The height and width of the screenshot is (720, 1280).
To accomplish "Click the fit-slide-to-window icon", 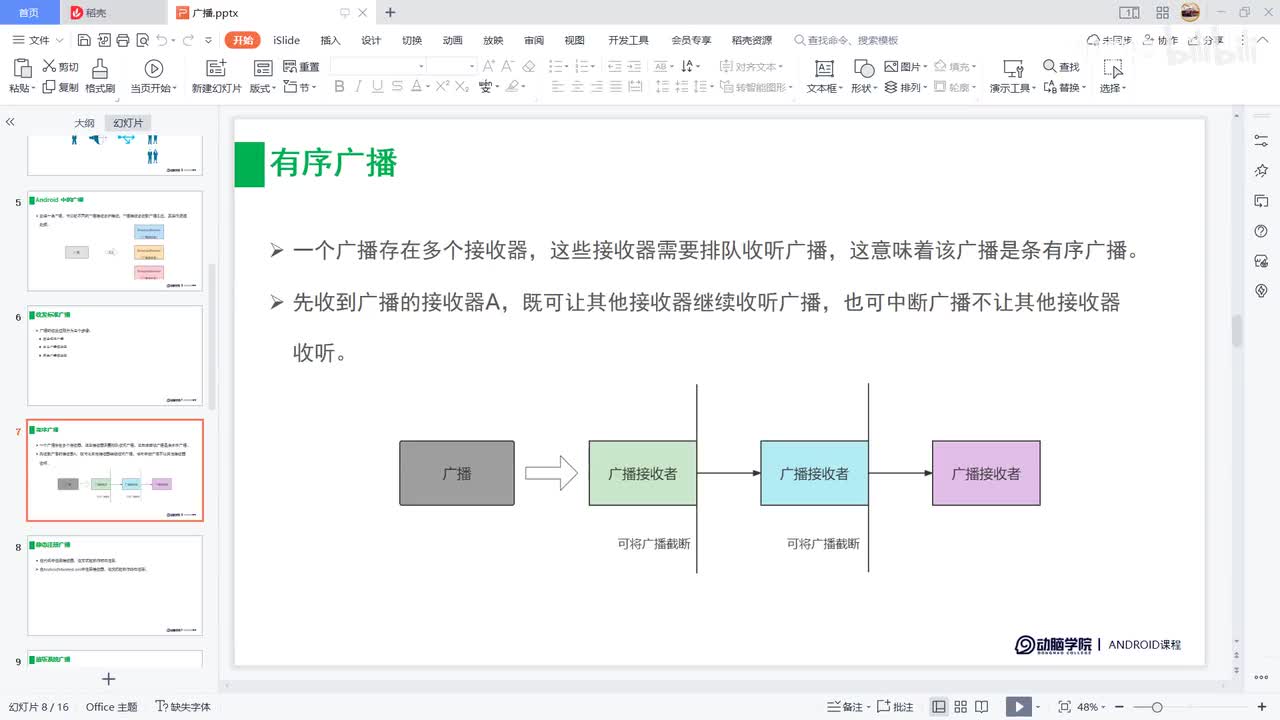I will pos(1064,707).
